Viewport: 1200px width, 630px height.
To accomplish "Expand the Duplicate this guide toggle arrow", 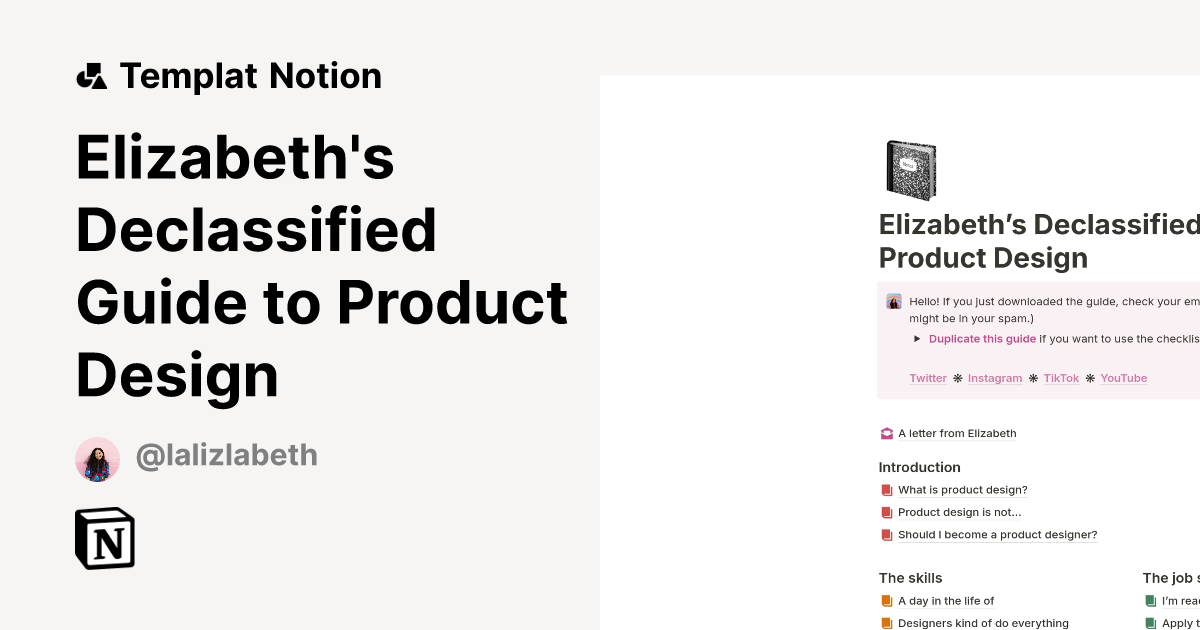I will pos(917,338).
